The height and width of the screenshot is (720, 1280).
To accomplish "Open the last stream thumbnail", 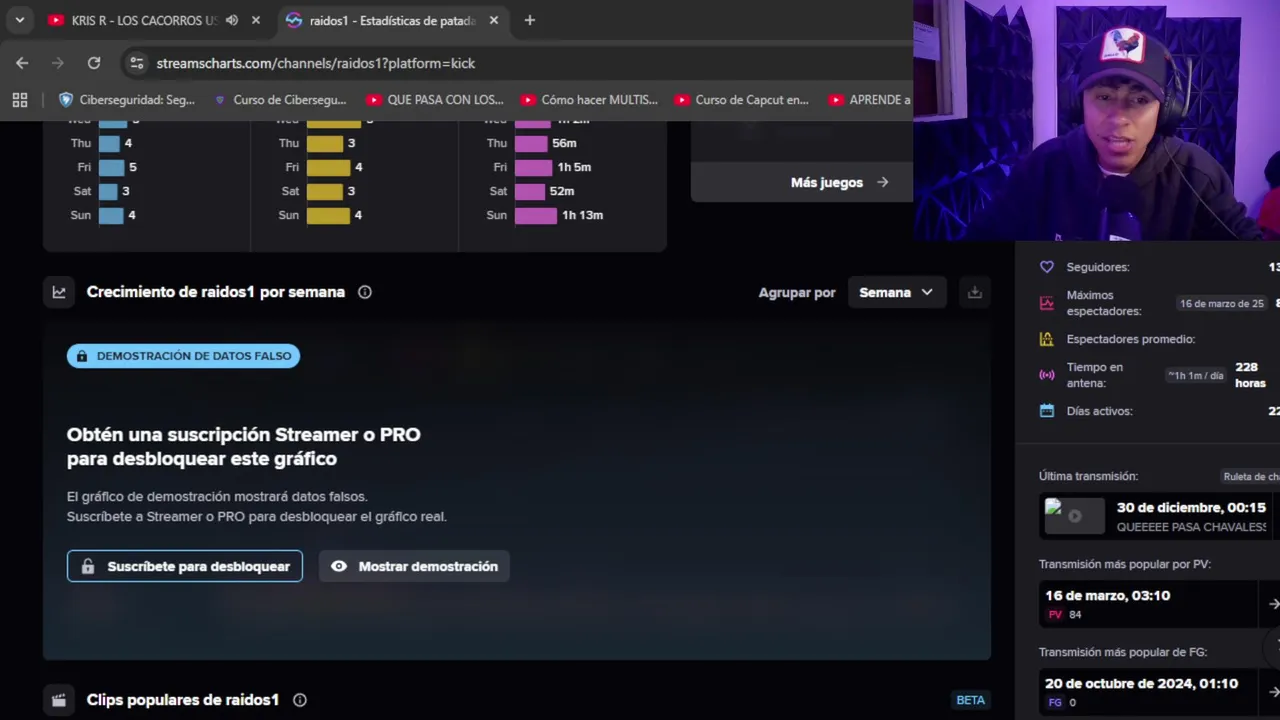I will tap(1074, 516).
